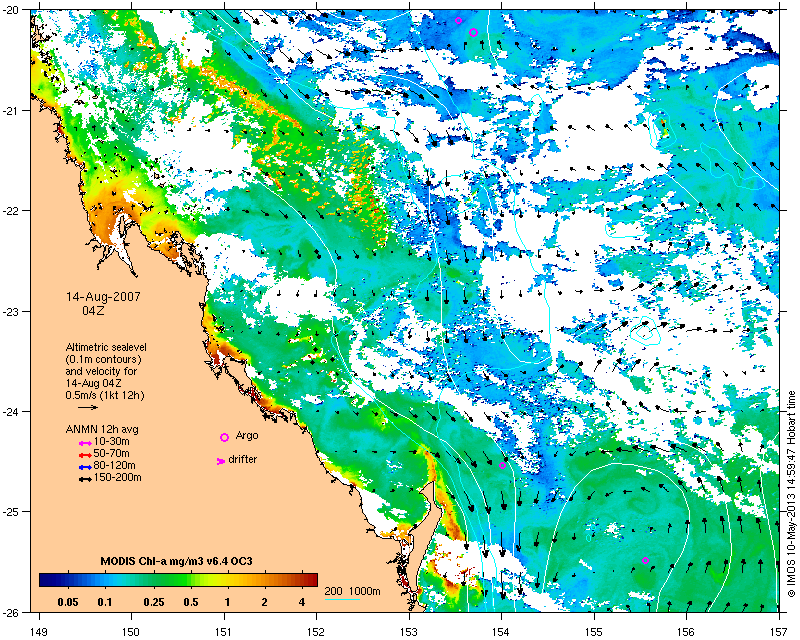Click the '14-Aug-2007' date label
The height and width of the screenshot is (640, 800).
pos(103,297)
